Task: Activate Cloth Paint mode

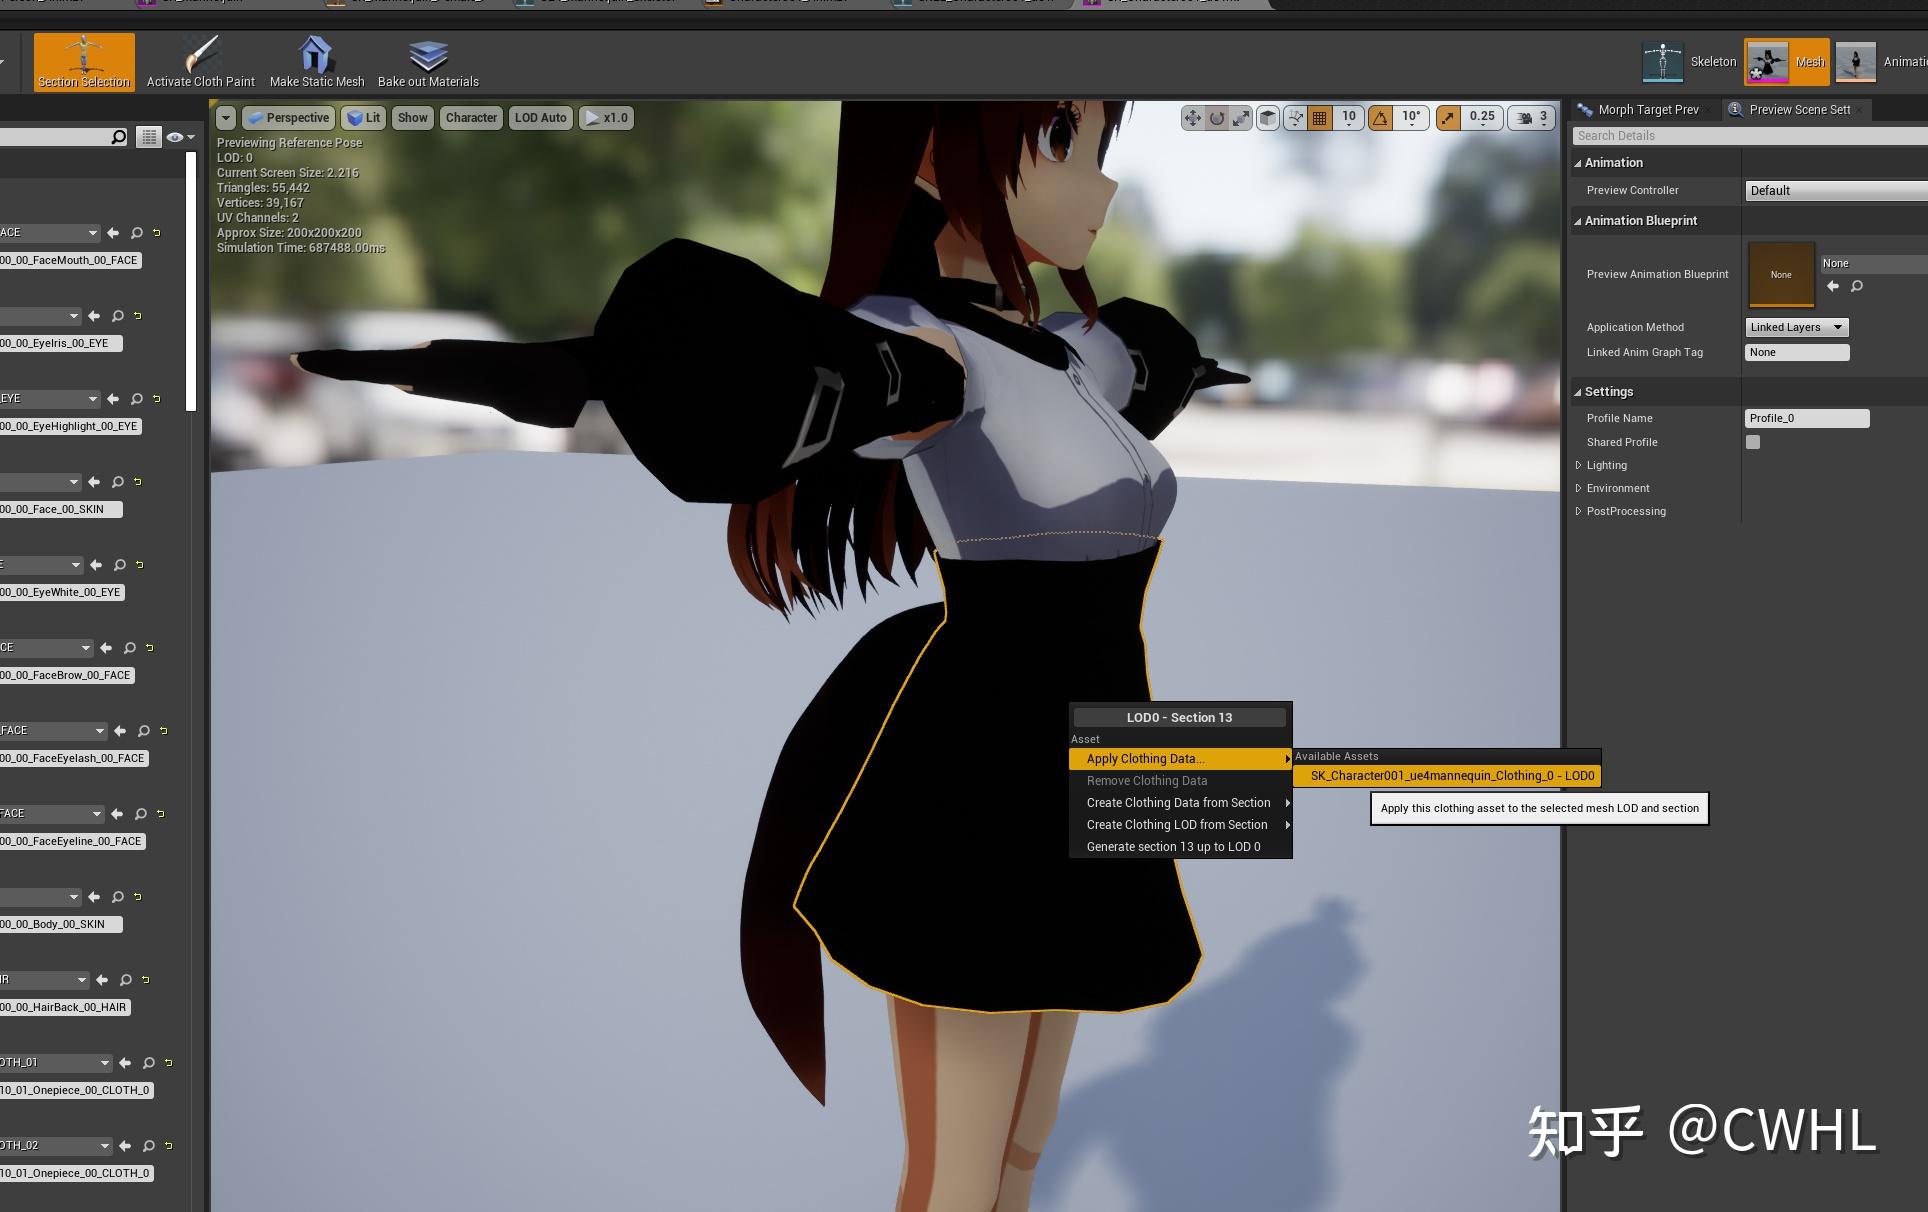Action: tap(200, 61)
